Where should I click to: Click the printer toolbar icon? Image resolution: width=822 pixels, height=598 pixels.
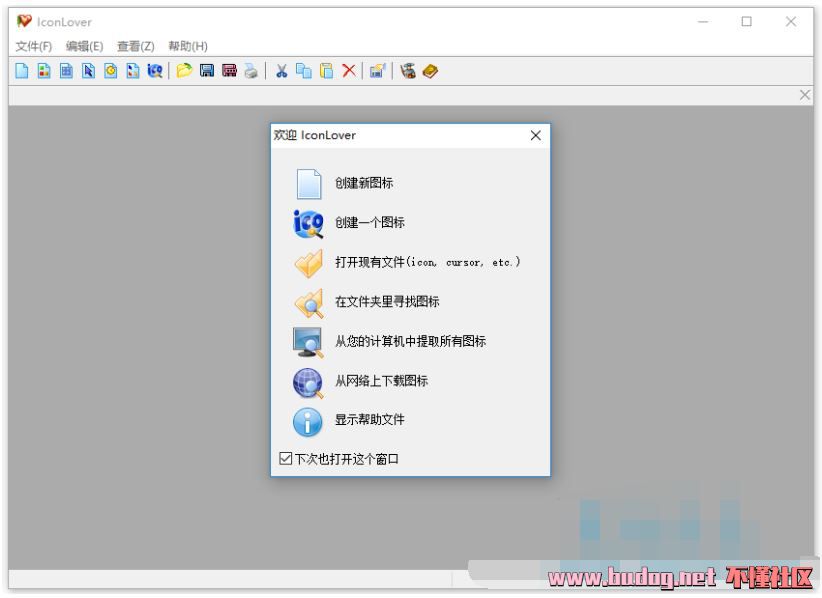click(251, 71)
